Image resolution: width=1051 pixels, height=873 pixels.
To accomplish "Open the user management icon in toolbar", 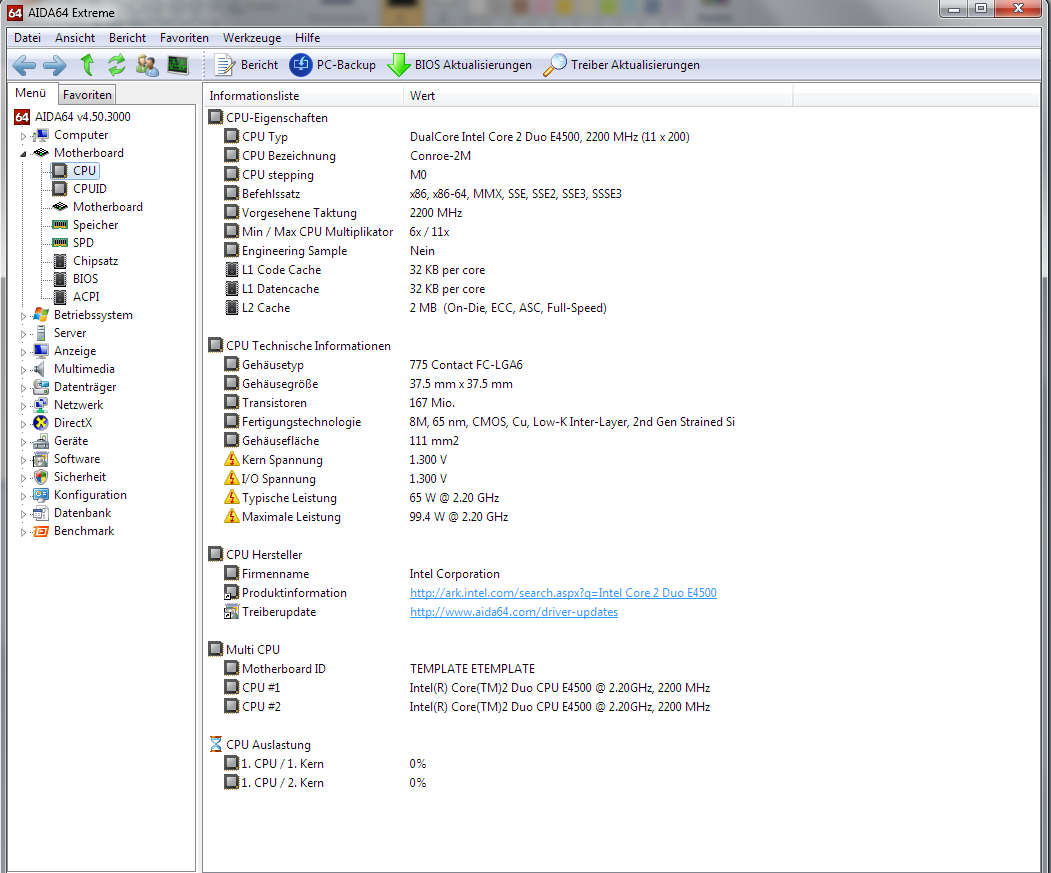I will (147, 65).
